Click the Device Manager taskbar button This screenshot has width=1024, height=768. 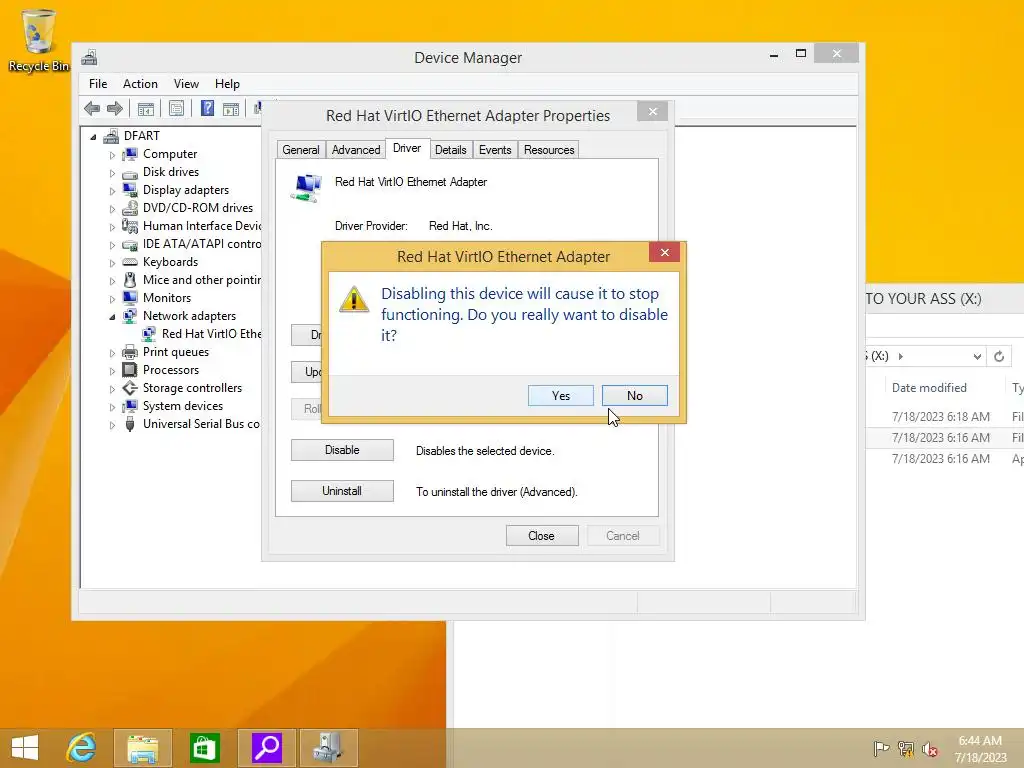coord(328,748)
